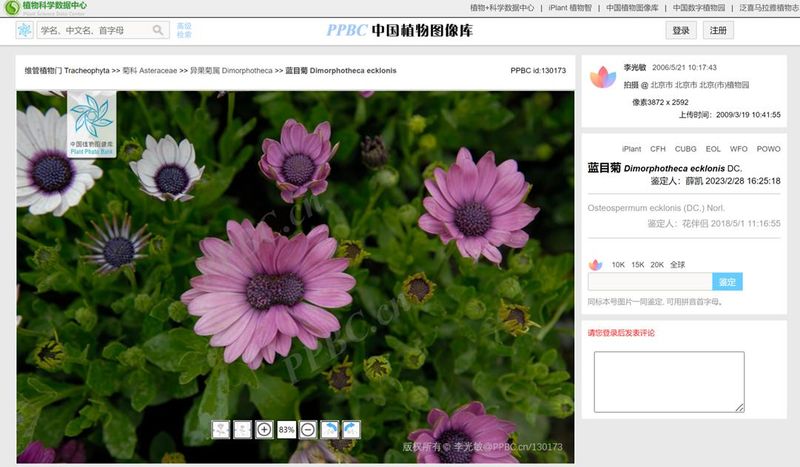
Task: Rotate the image left with counterclockwise arrow
Action: [x=330, y=430]
